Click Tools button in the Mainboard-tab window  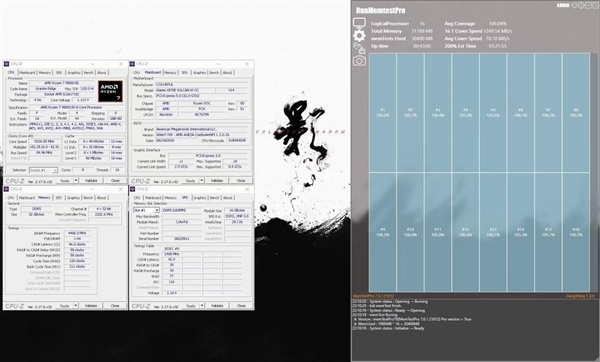coord(190,180)
